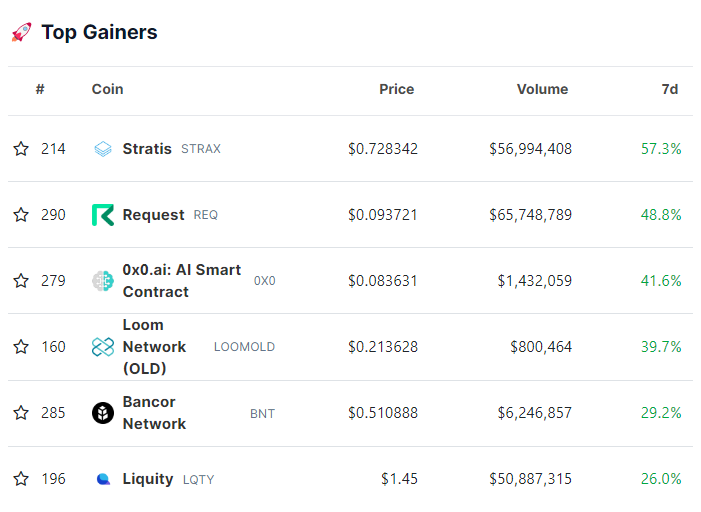Click the Request coin logo icon
Screen dimensions: 701x512
click(103, 215)
